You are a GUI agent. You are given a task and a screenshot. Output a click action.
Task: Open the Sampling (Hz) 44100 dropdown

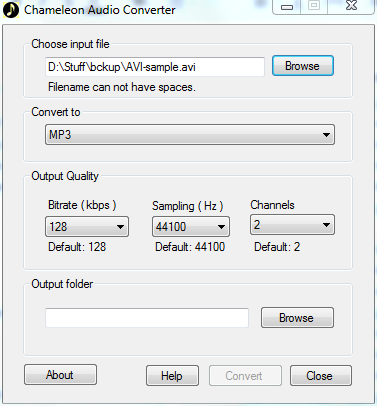pos(191,227)
